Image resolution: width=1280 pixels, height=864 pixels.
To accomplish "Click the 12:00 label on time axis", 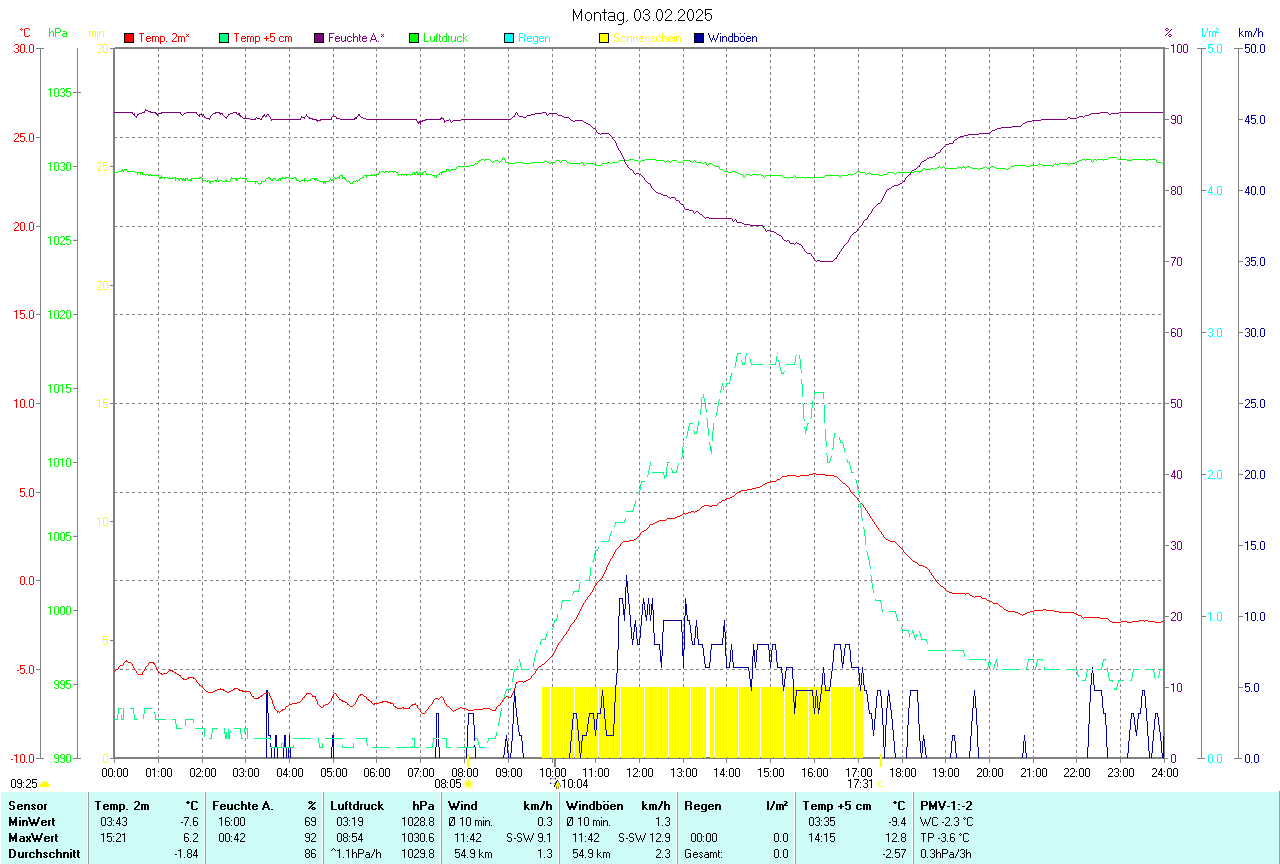I will pyautogui.click(x=640, y=772).
